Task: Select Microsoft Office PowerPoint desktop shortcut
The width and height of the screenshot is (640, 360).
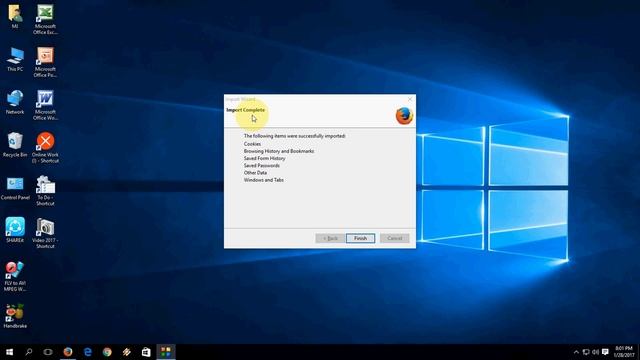Action: (x=45, y=62)
